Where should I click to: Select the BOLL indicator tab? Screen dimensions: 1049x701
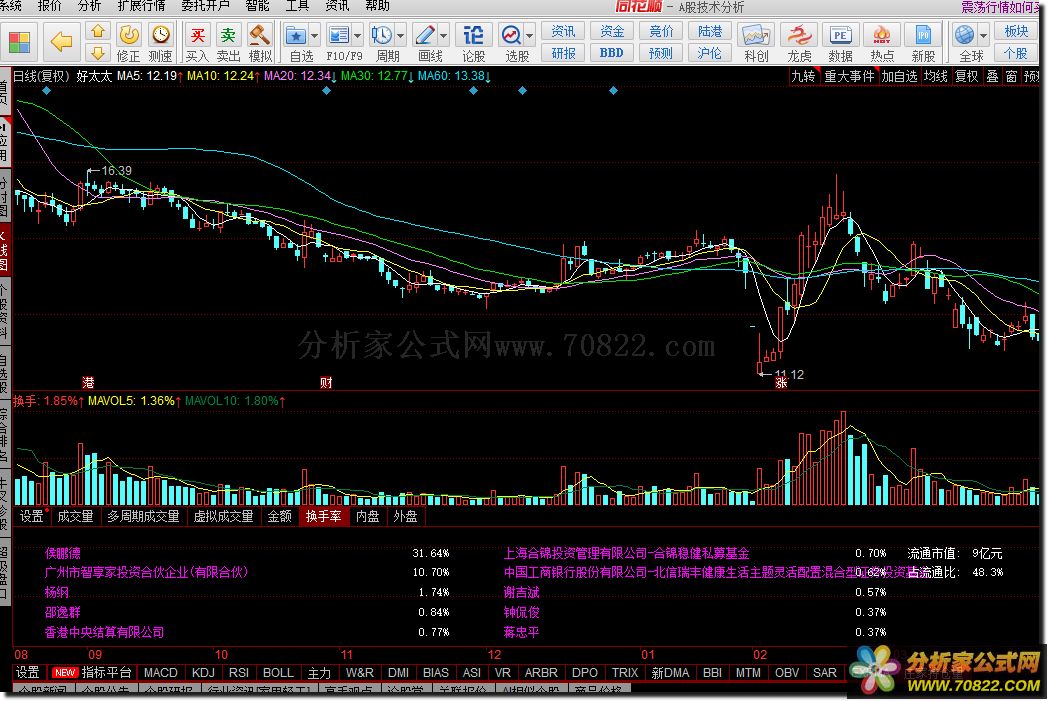click(x=278, y=672)
